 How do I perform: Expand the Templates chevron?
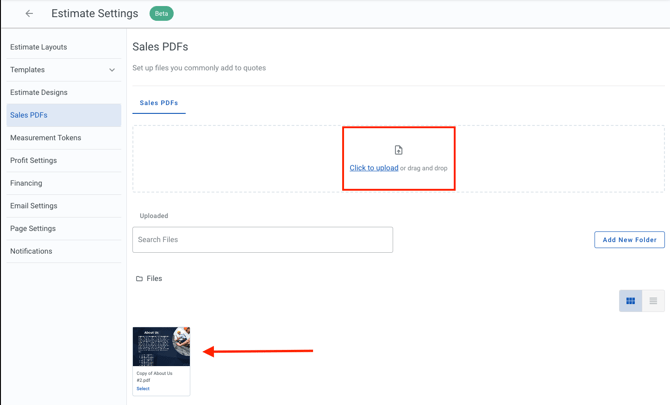112,70
